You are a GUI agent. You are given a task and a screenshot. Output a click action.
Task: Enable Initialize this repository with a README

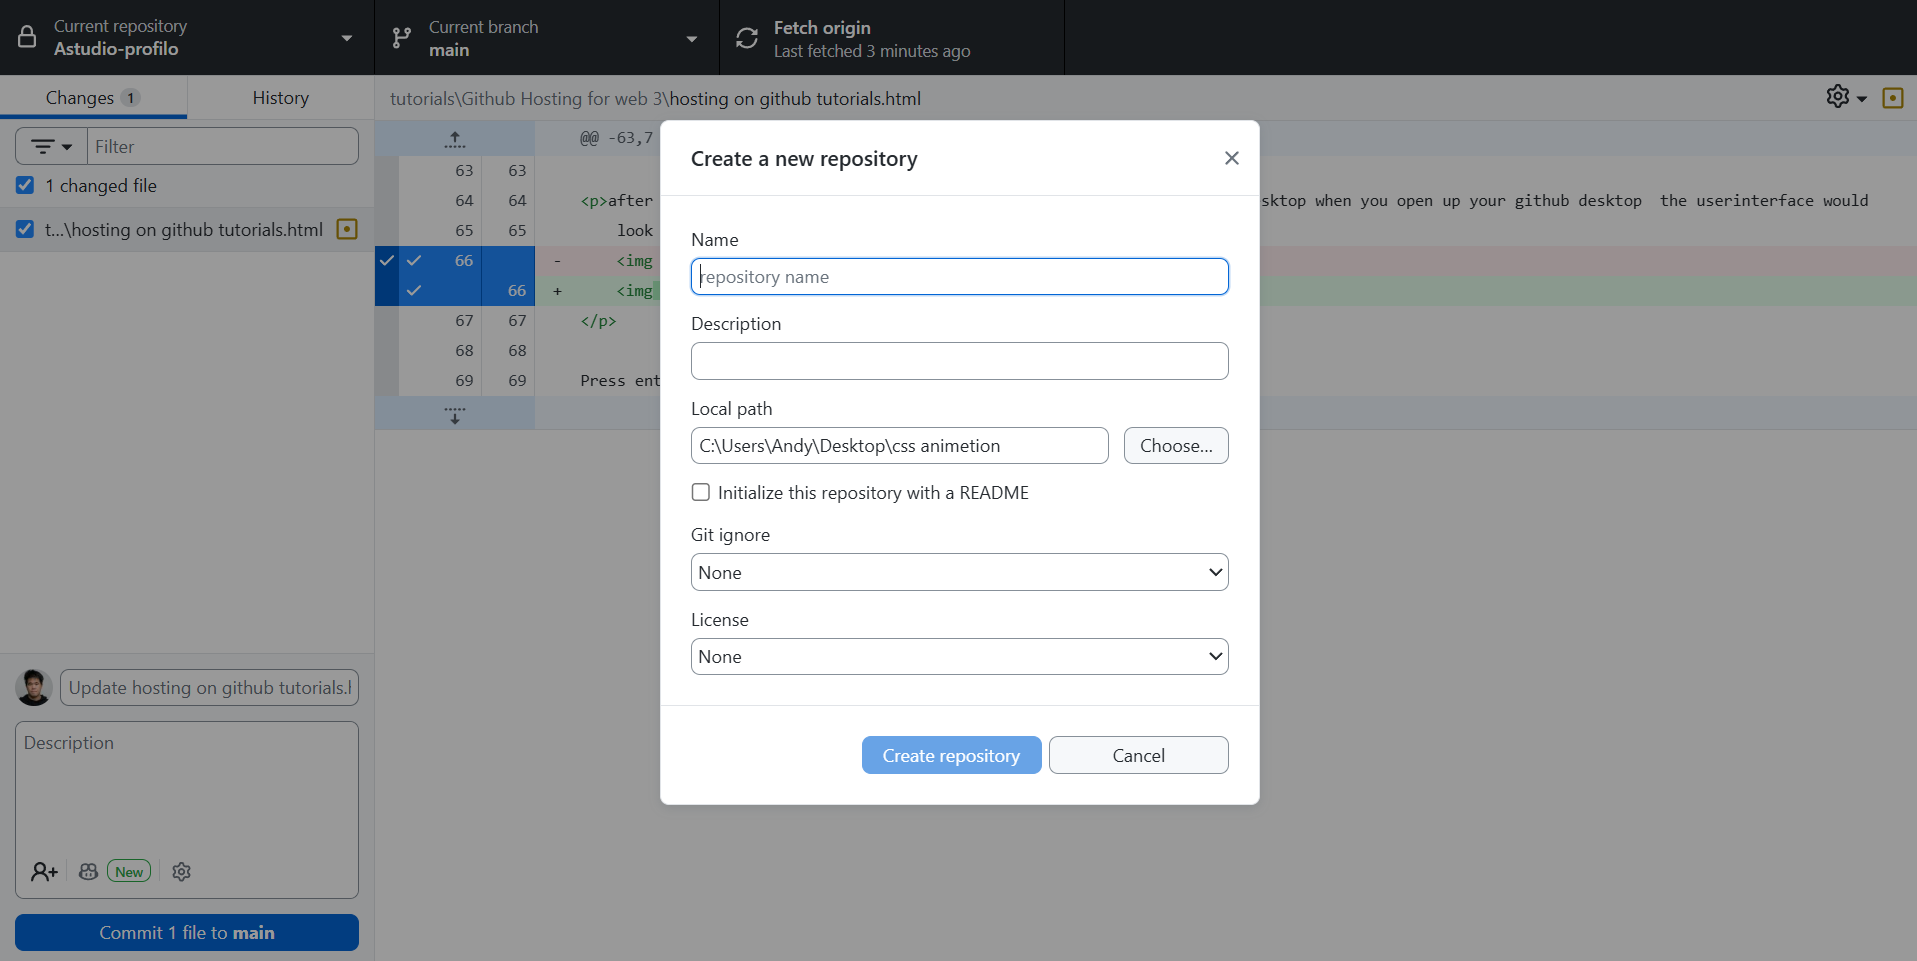click(x=701, y=492)
